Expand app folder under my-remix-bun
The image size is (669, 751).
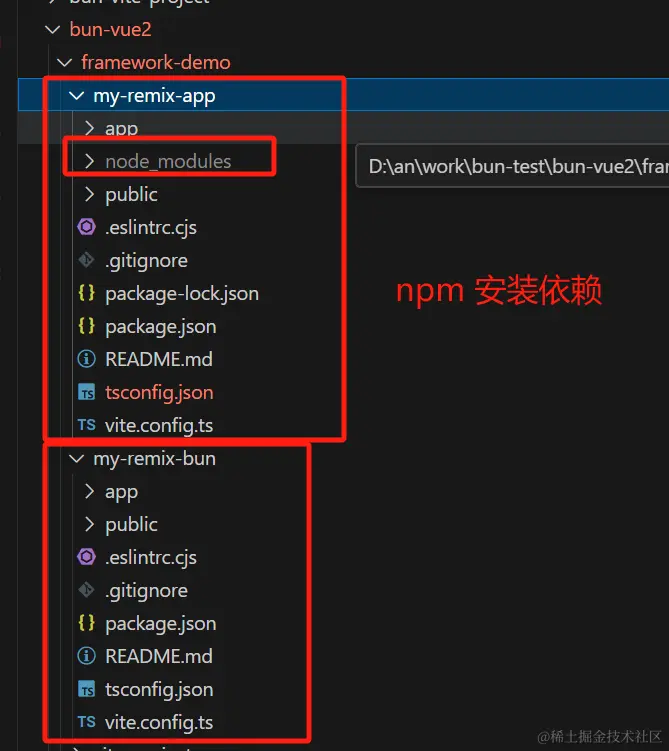[x=89, y=491]
